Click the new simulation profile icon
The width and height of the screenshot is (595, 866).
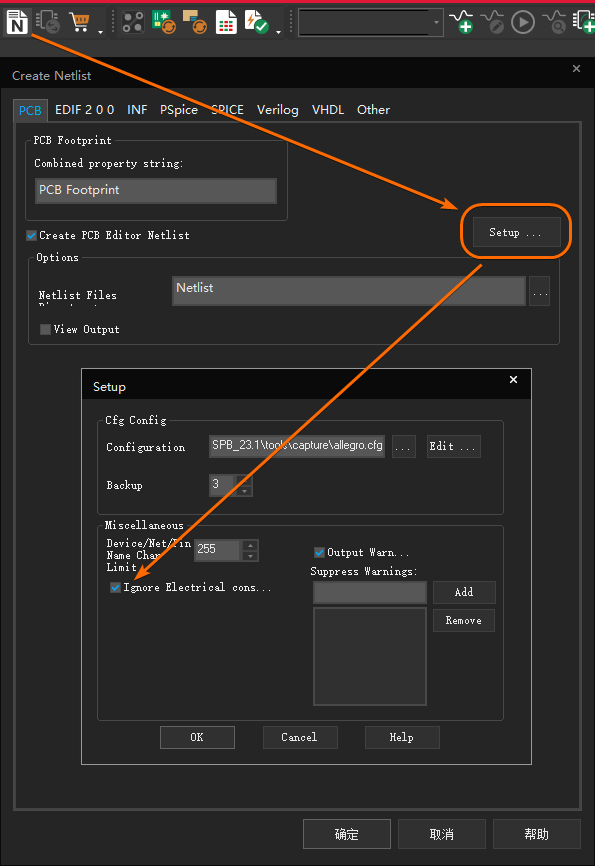pos(461,22)
